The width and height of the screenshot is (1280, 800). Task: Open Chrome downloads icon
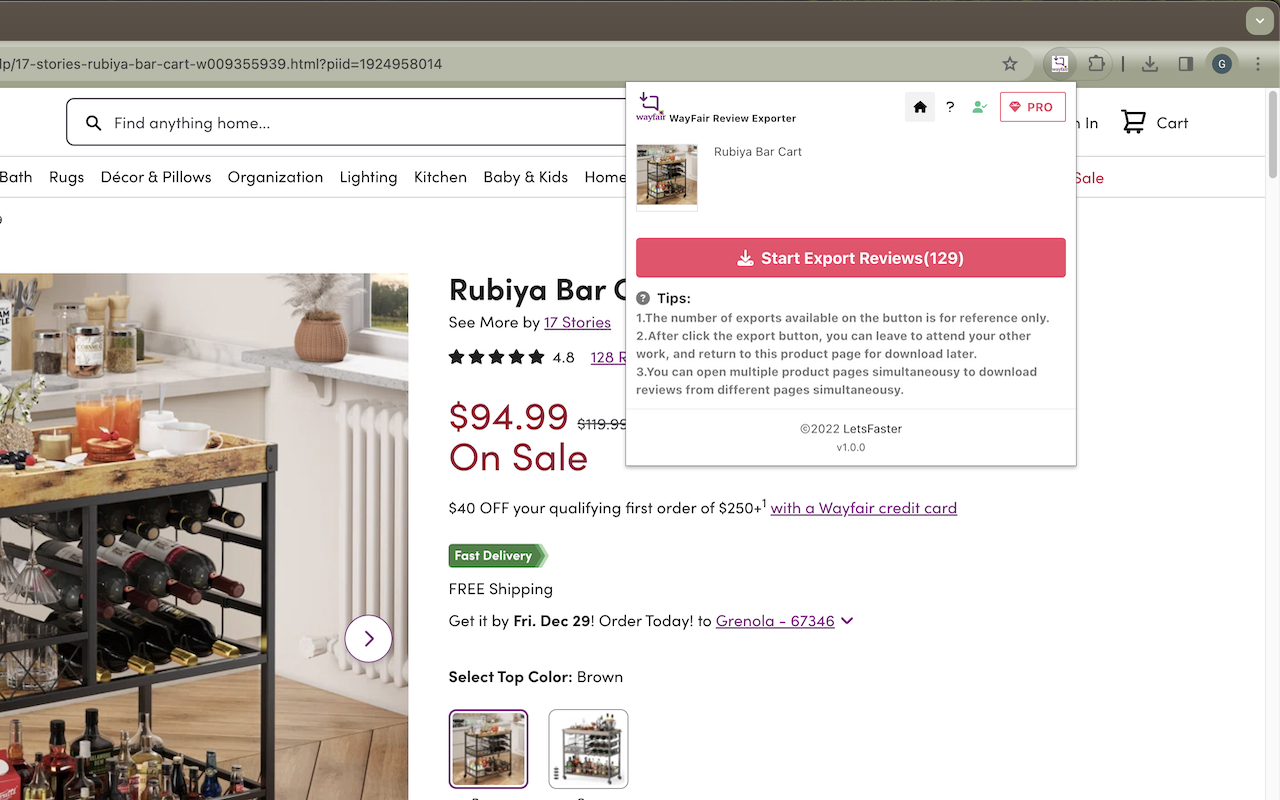coord(1150,64)
